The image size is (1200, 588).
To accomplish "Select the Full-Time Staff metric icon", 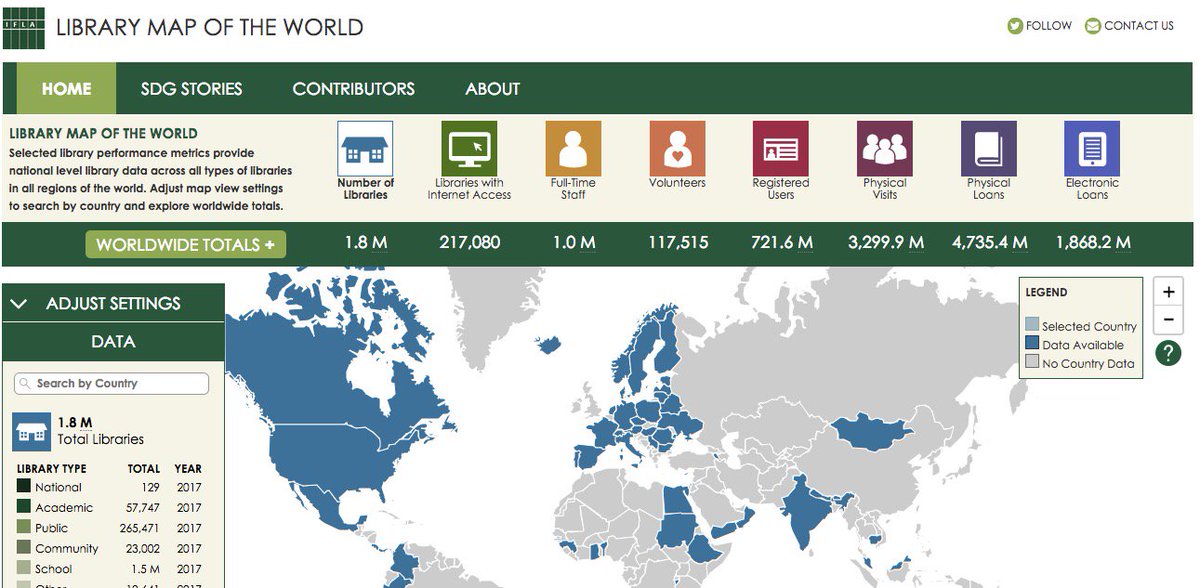I will point(573,149).
